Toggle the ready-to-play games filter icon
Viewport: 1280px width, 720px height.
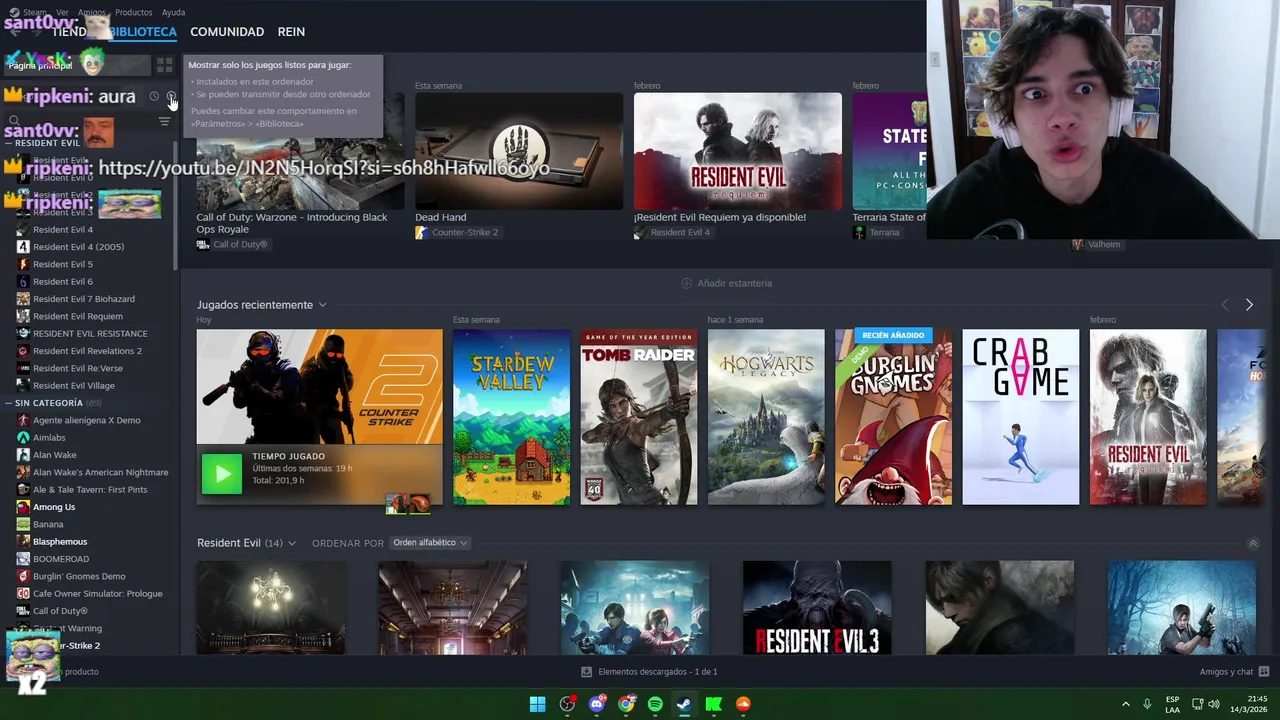pyautogui.click(x=171, y=97)
